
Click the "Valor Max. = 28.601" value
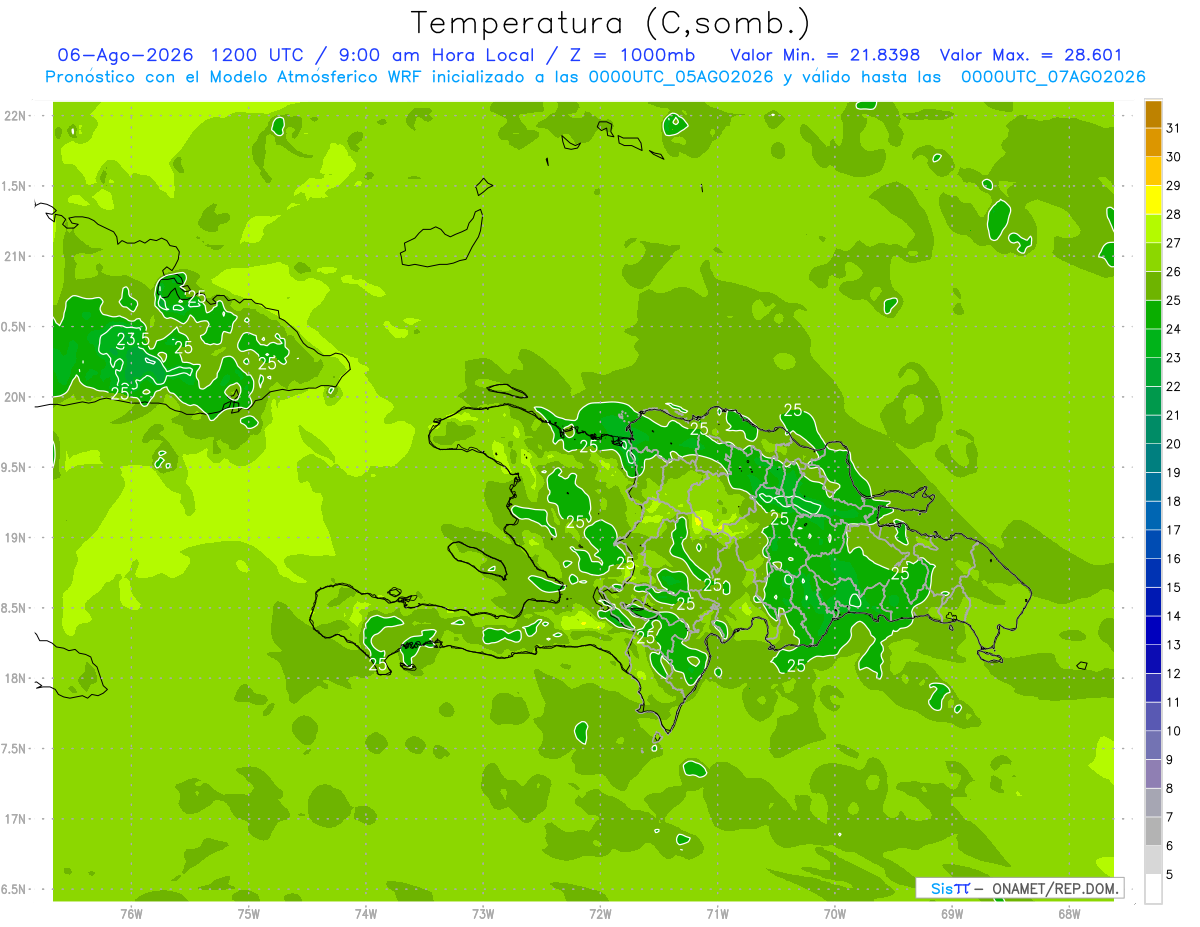[x=1030, y=55]
